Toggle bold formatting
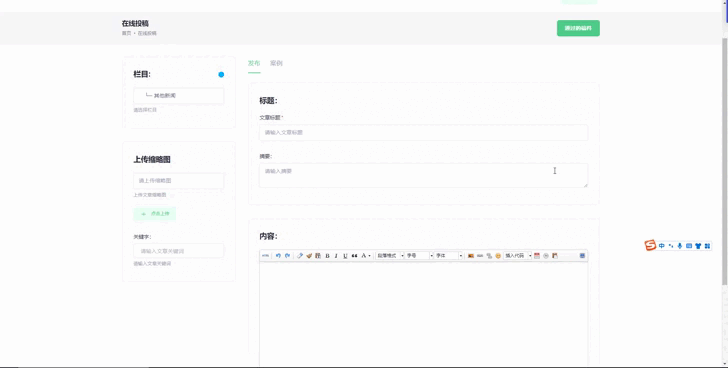728x368 pixels. pyautogui.click(x=327, y=256)
